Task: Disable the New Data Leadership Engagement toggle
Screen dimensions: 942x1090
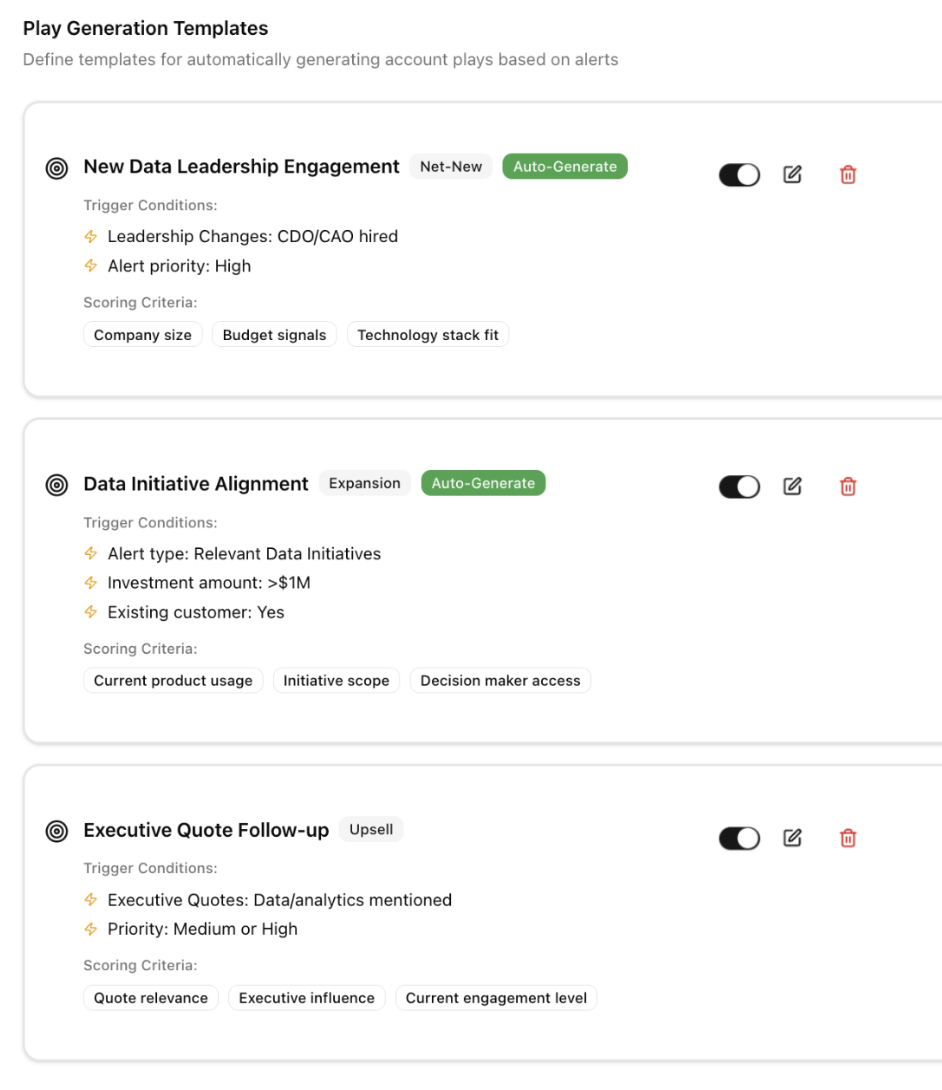Action: pyautogui.click(x=739, y=174)
